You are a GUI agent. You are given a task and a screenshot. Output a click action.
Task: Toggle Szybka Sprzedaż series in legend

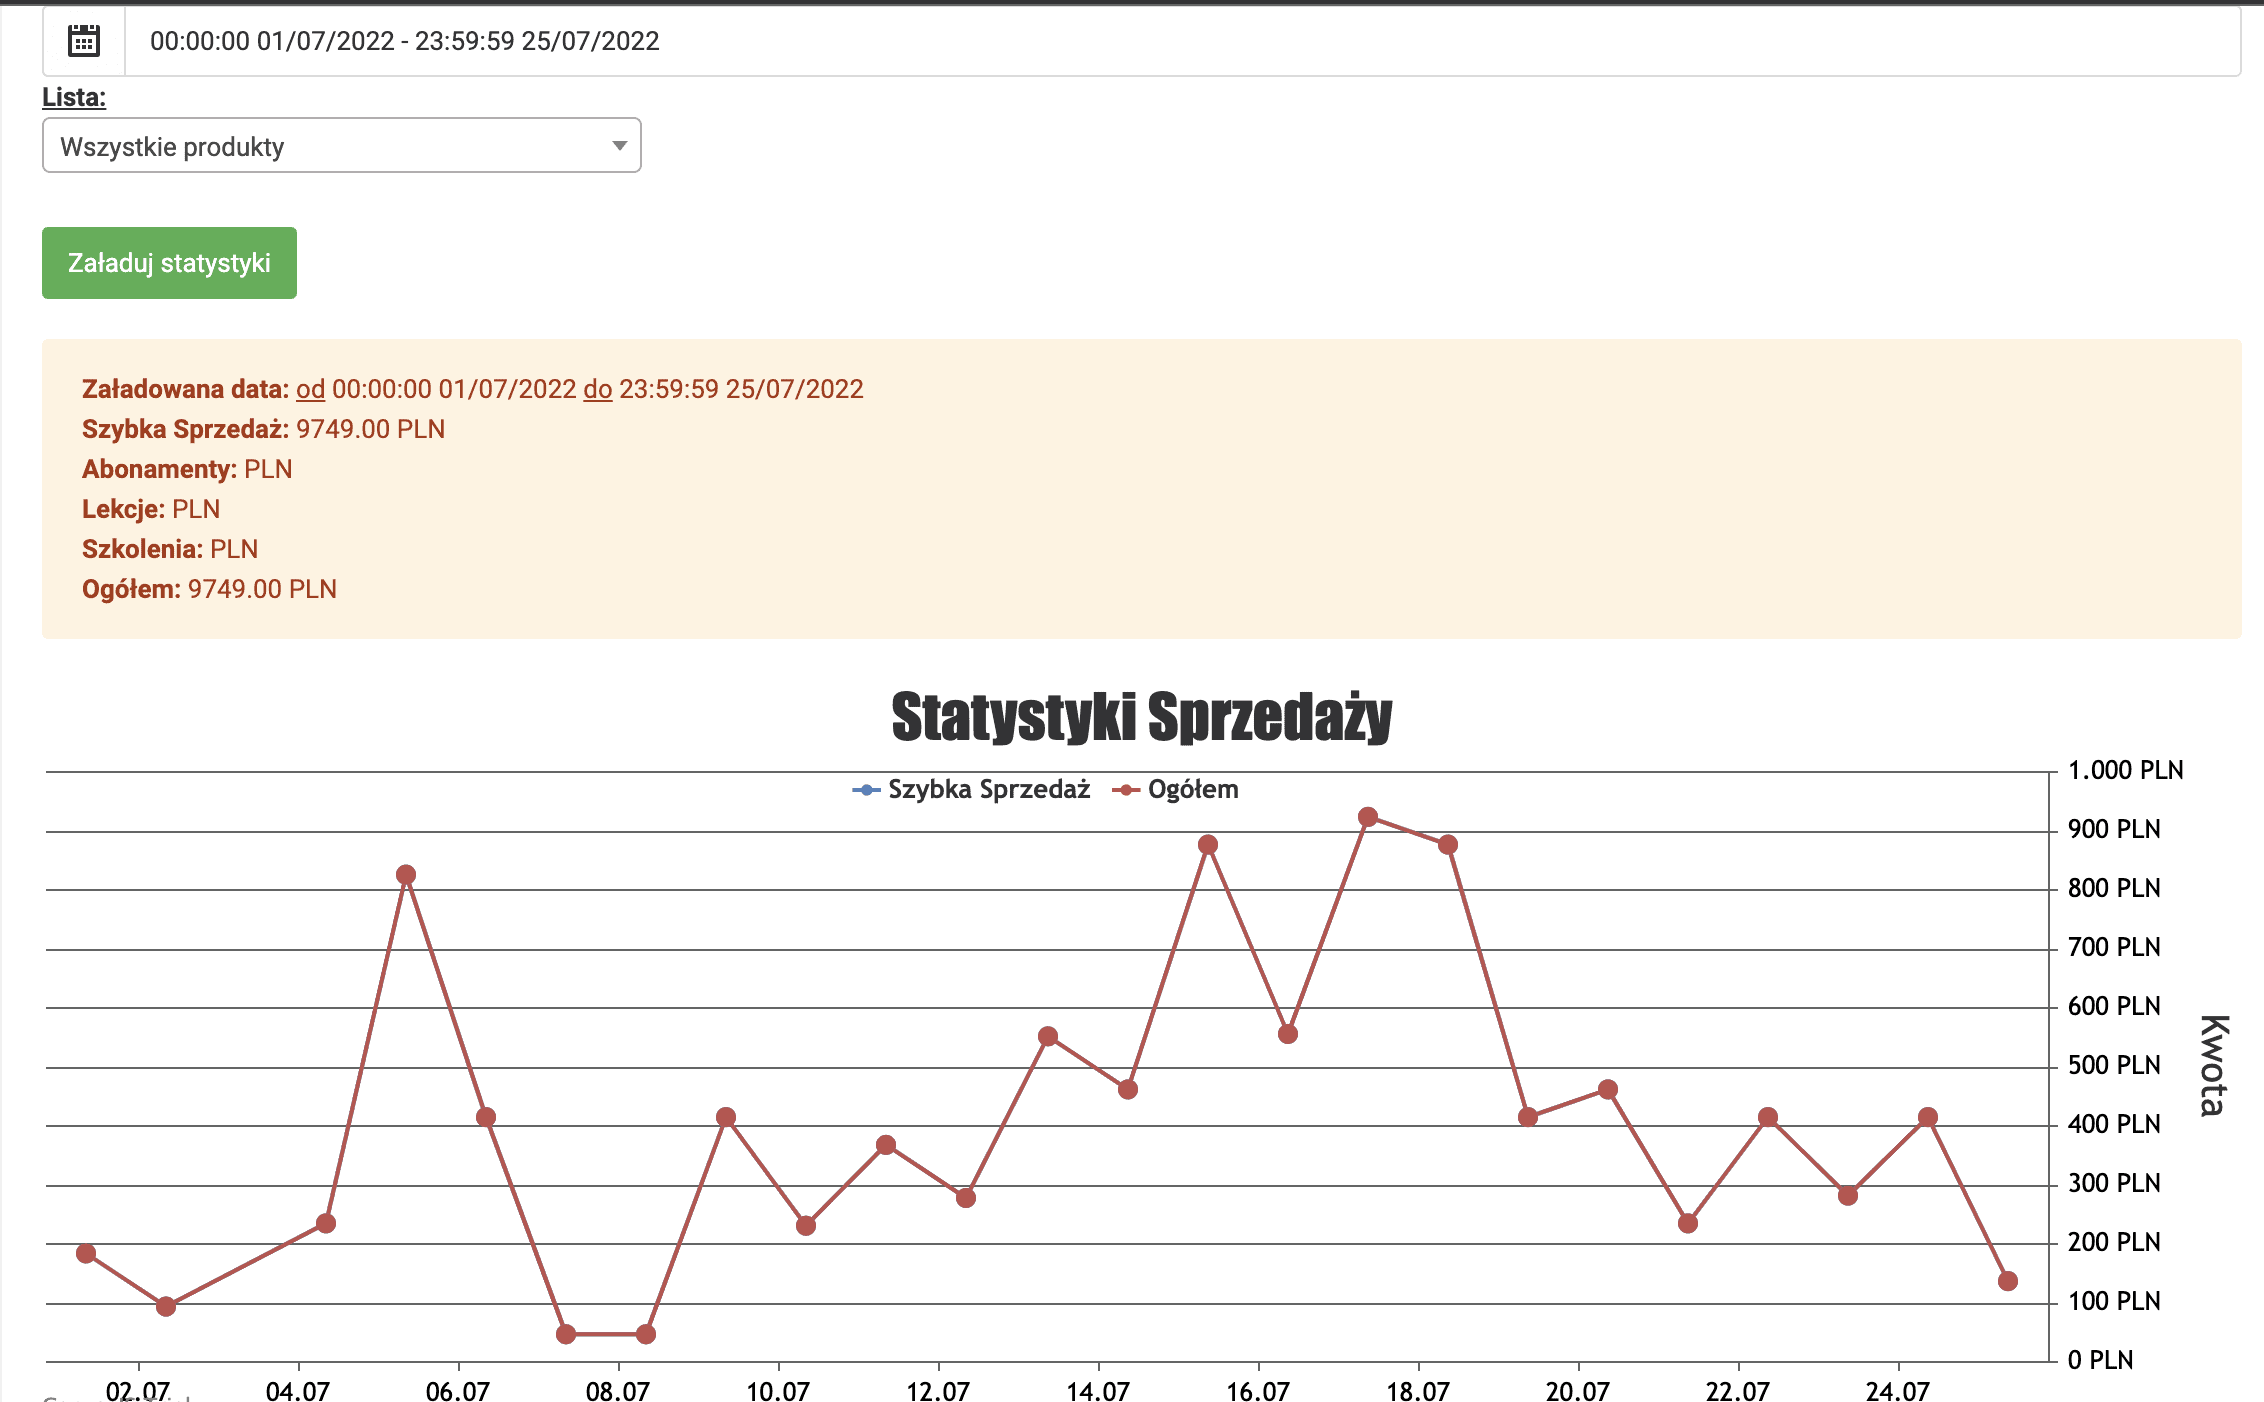pos(988,789)
